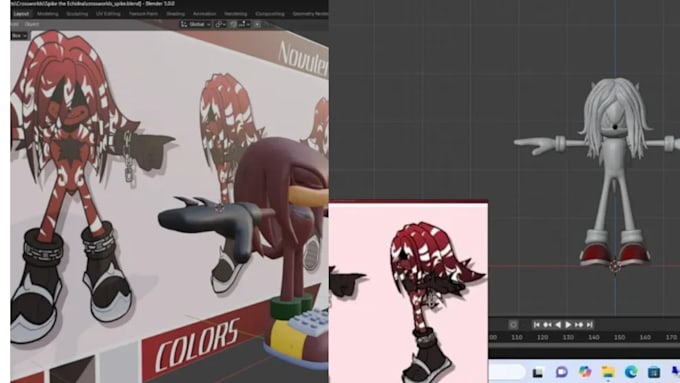Click the Windows taskbar search box
Viewport: 680px width, 383px height.
(x=507, y=372)
